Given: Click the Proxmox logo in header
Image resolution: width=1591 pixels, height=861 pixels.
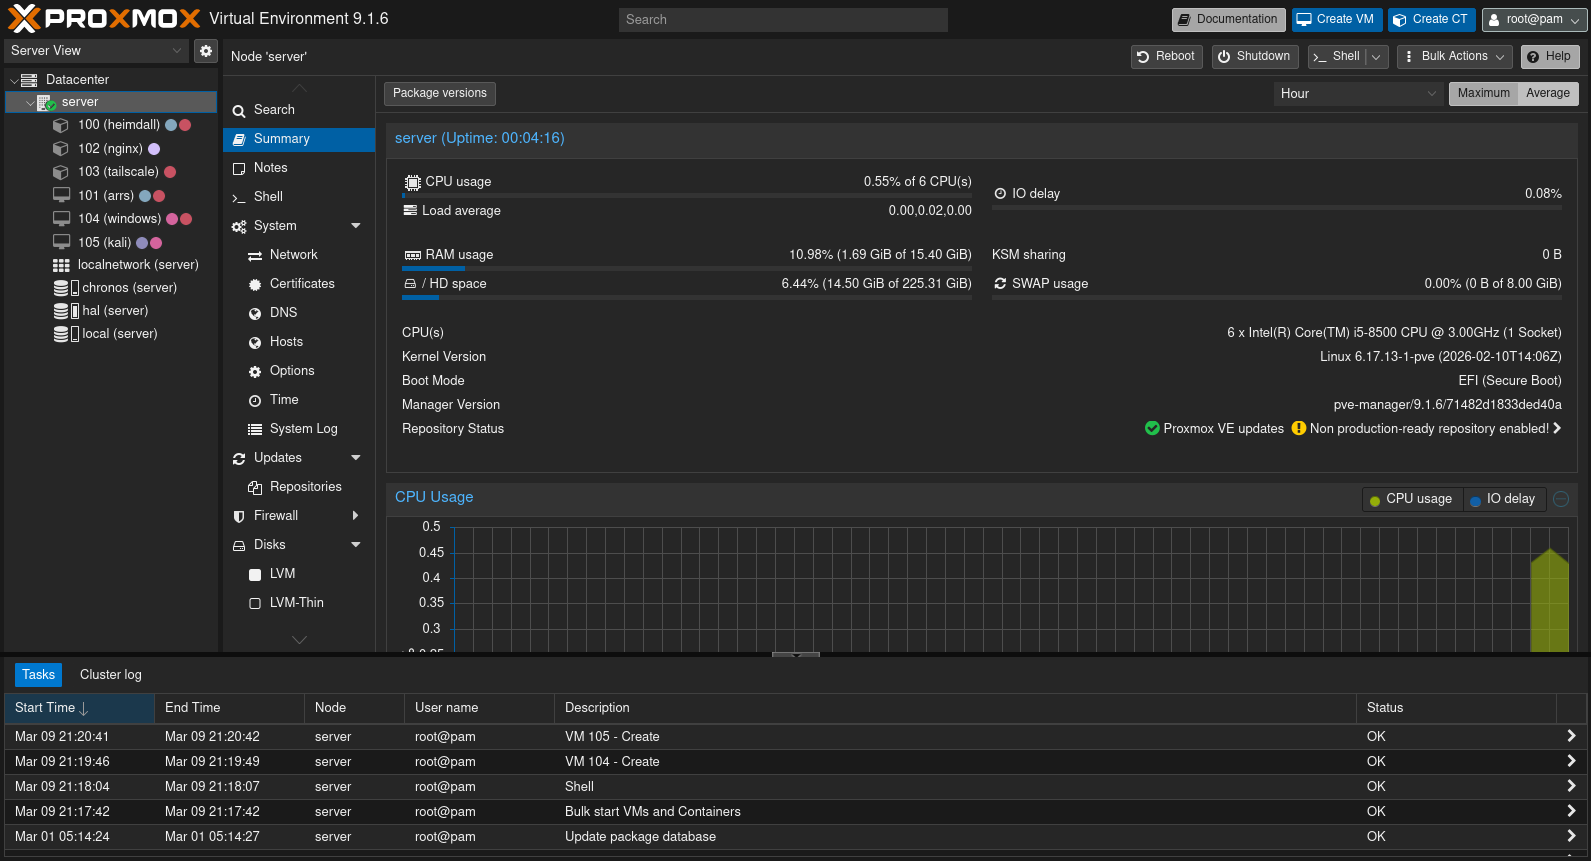Looking at the screenshot, I should click(105, 19).
